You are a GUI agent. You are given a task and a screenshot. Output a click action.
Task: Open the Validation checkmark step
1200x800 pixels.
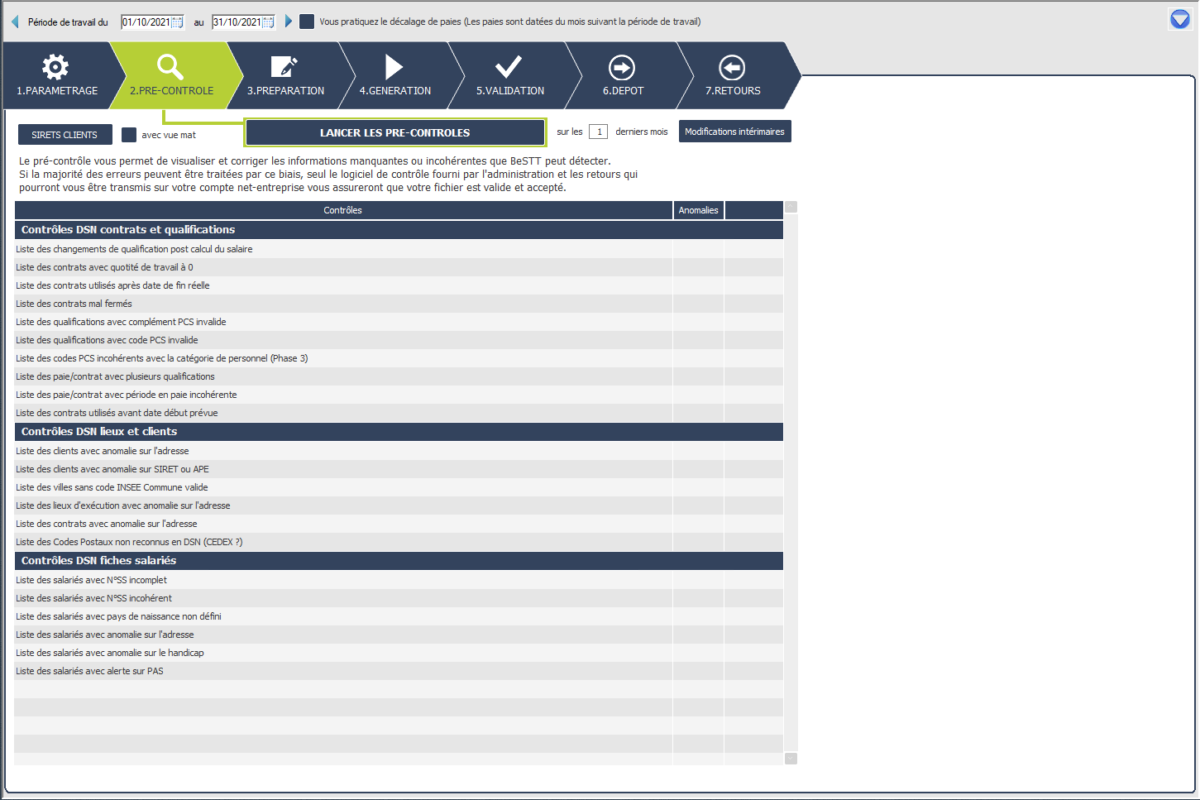click(x=509, y=68)
